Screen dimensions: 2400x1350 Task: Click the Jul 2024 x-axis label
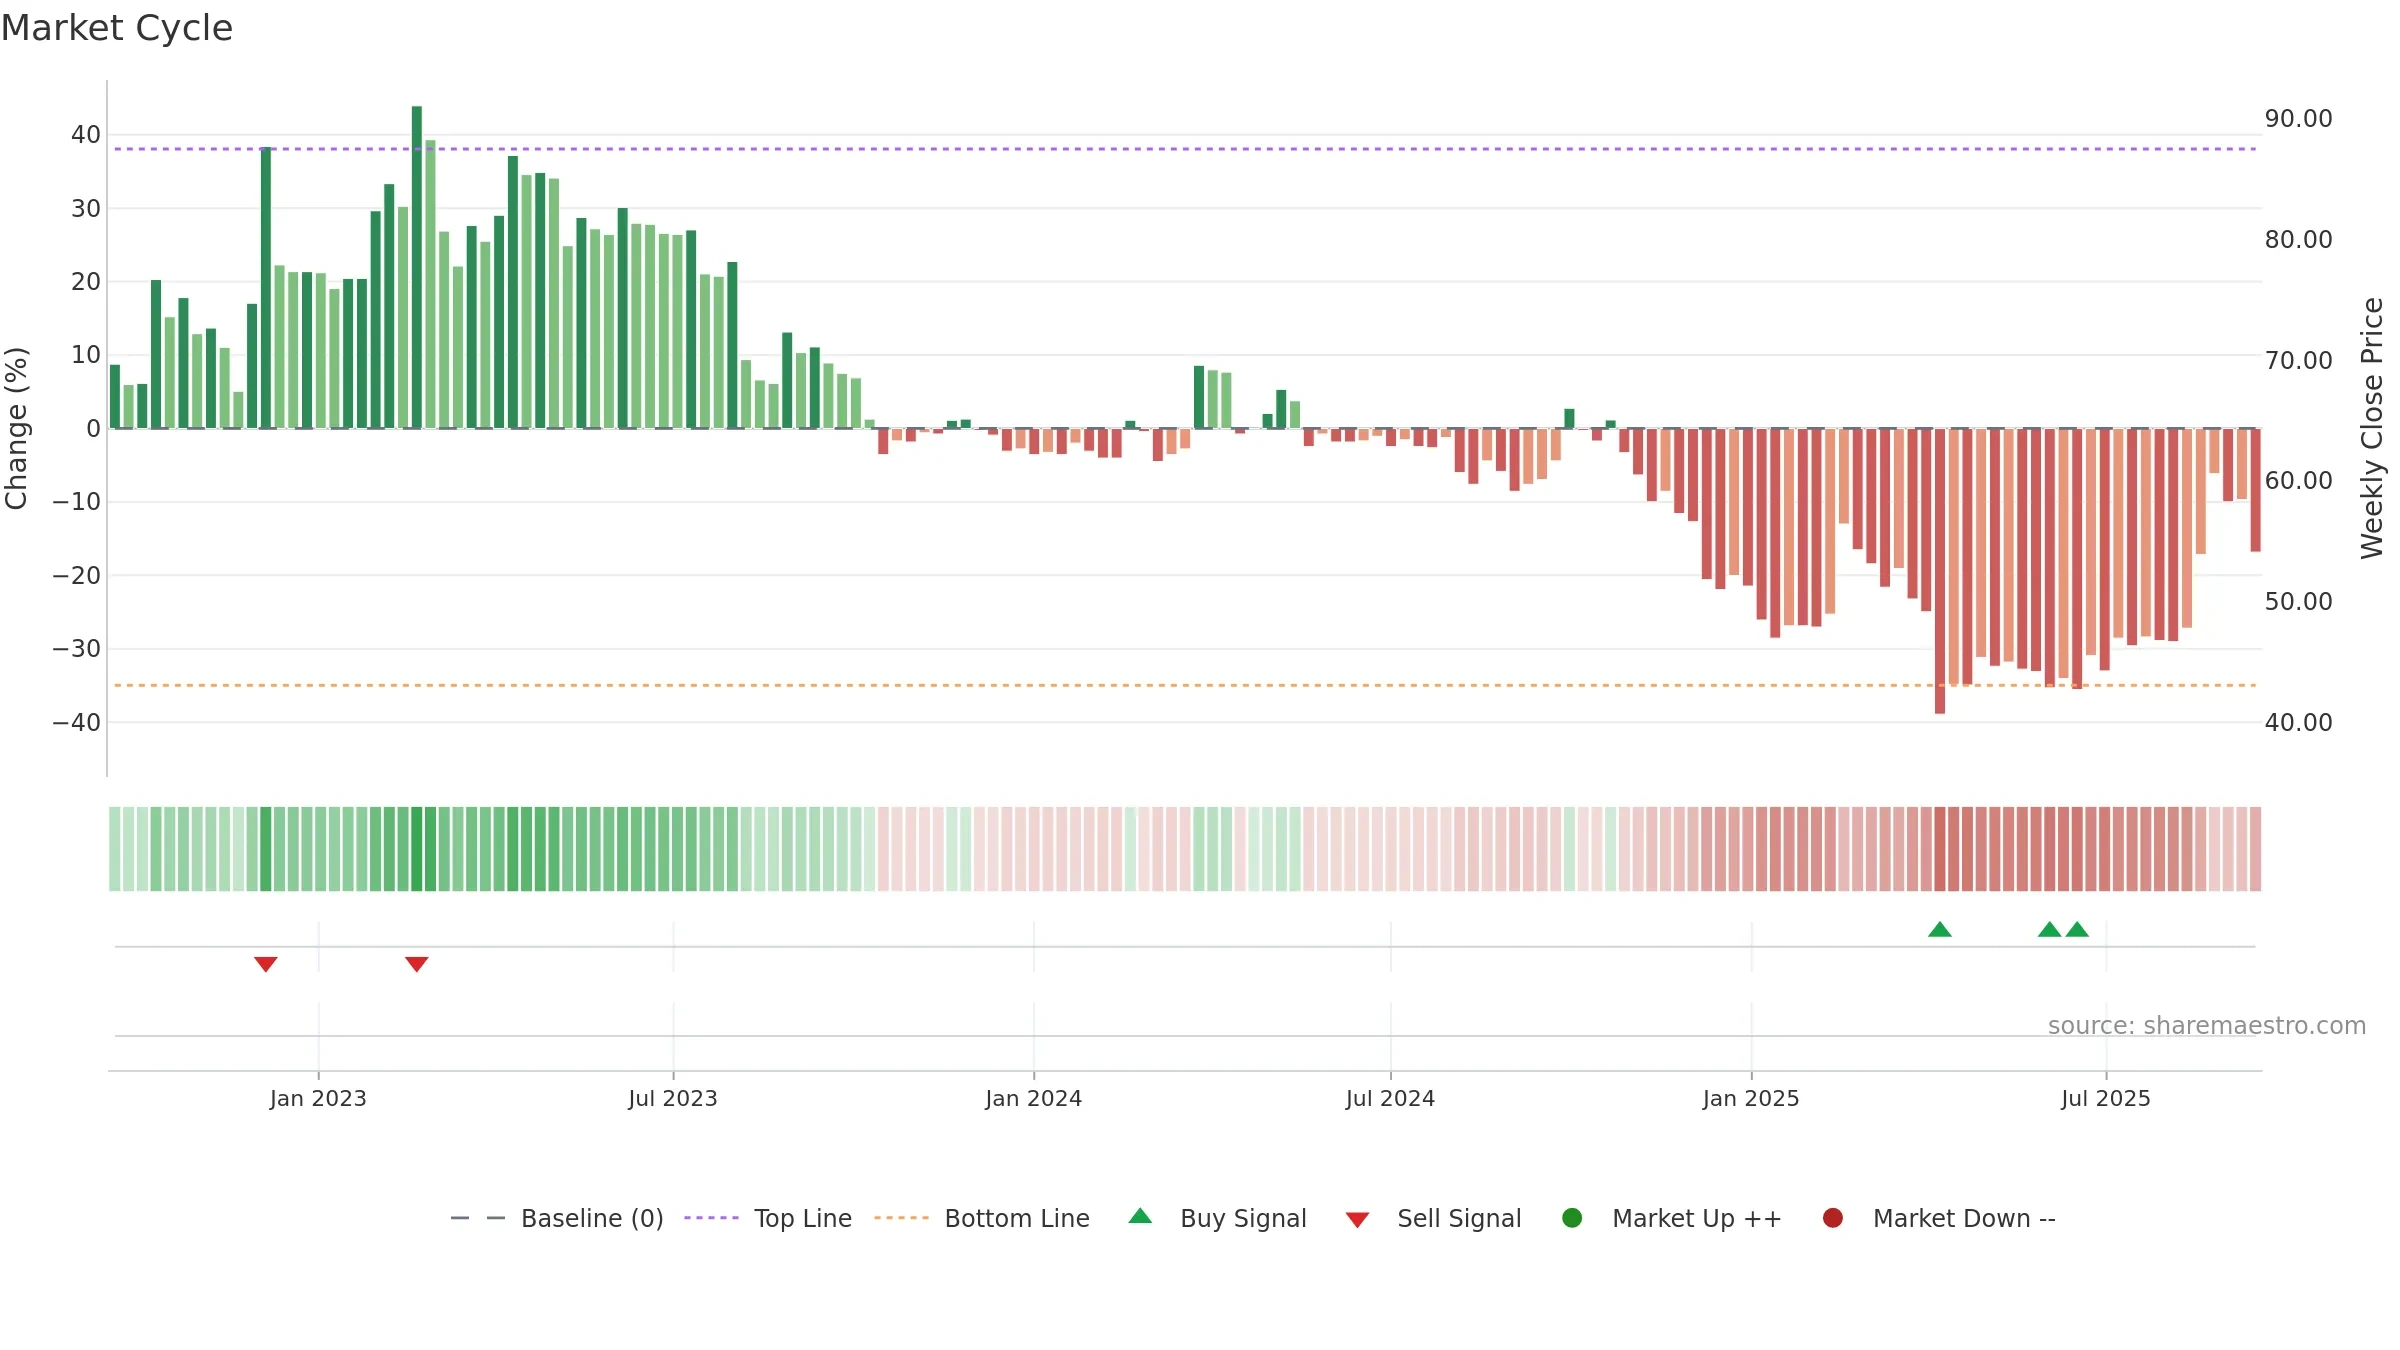coord(1390,1098)
